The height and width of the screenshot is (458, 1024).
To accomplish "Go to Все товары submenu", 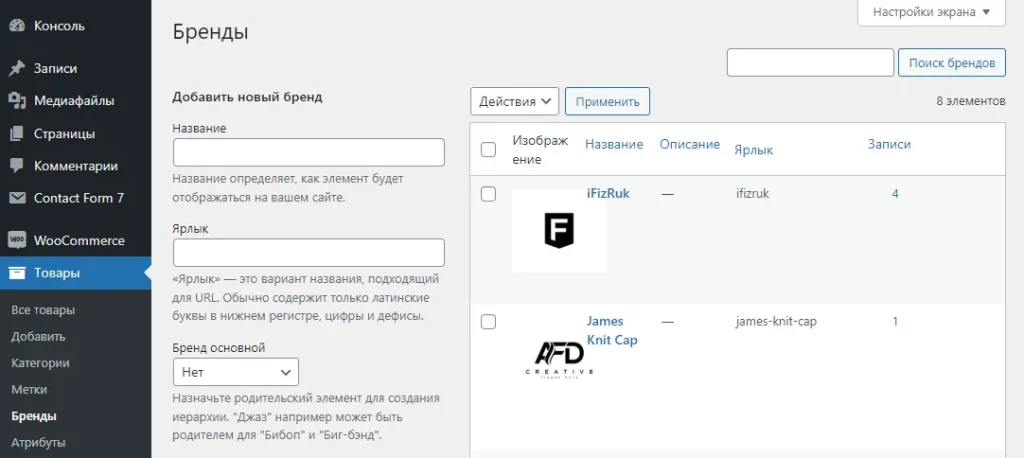I will tap(43, 310).
